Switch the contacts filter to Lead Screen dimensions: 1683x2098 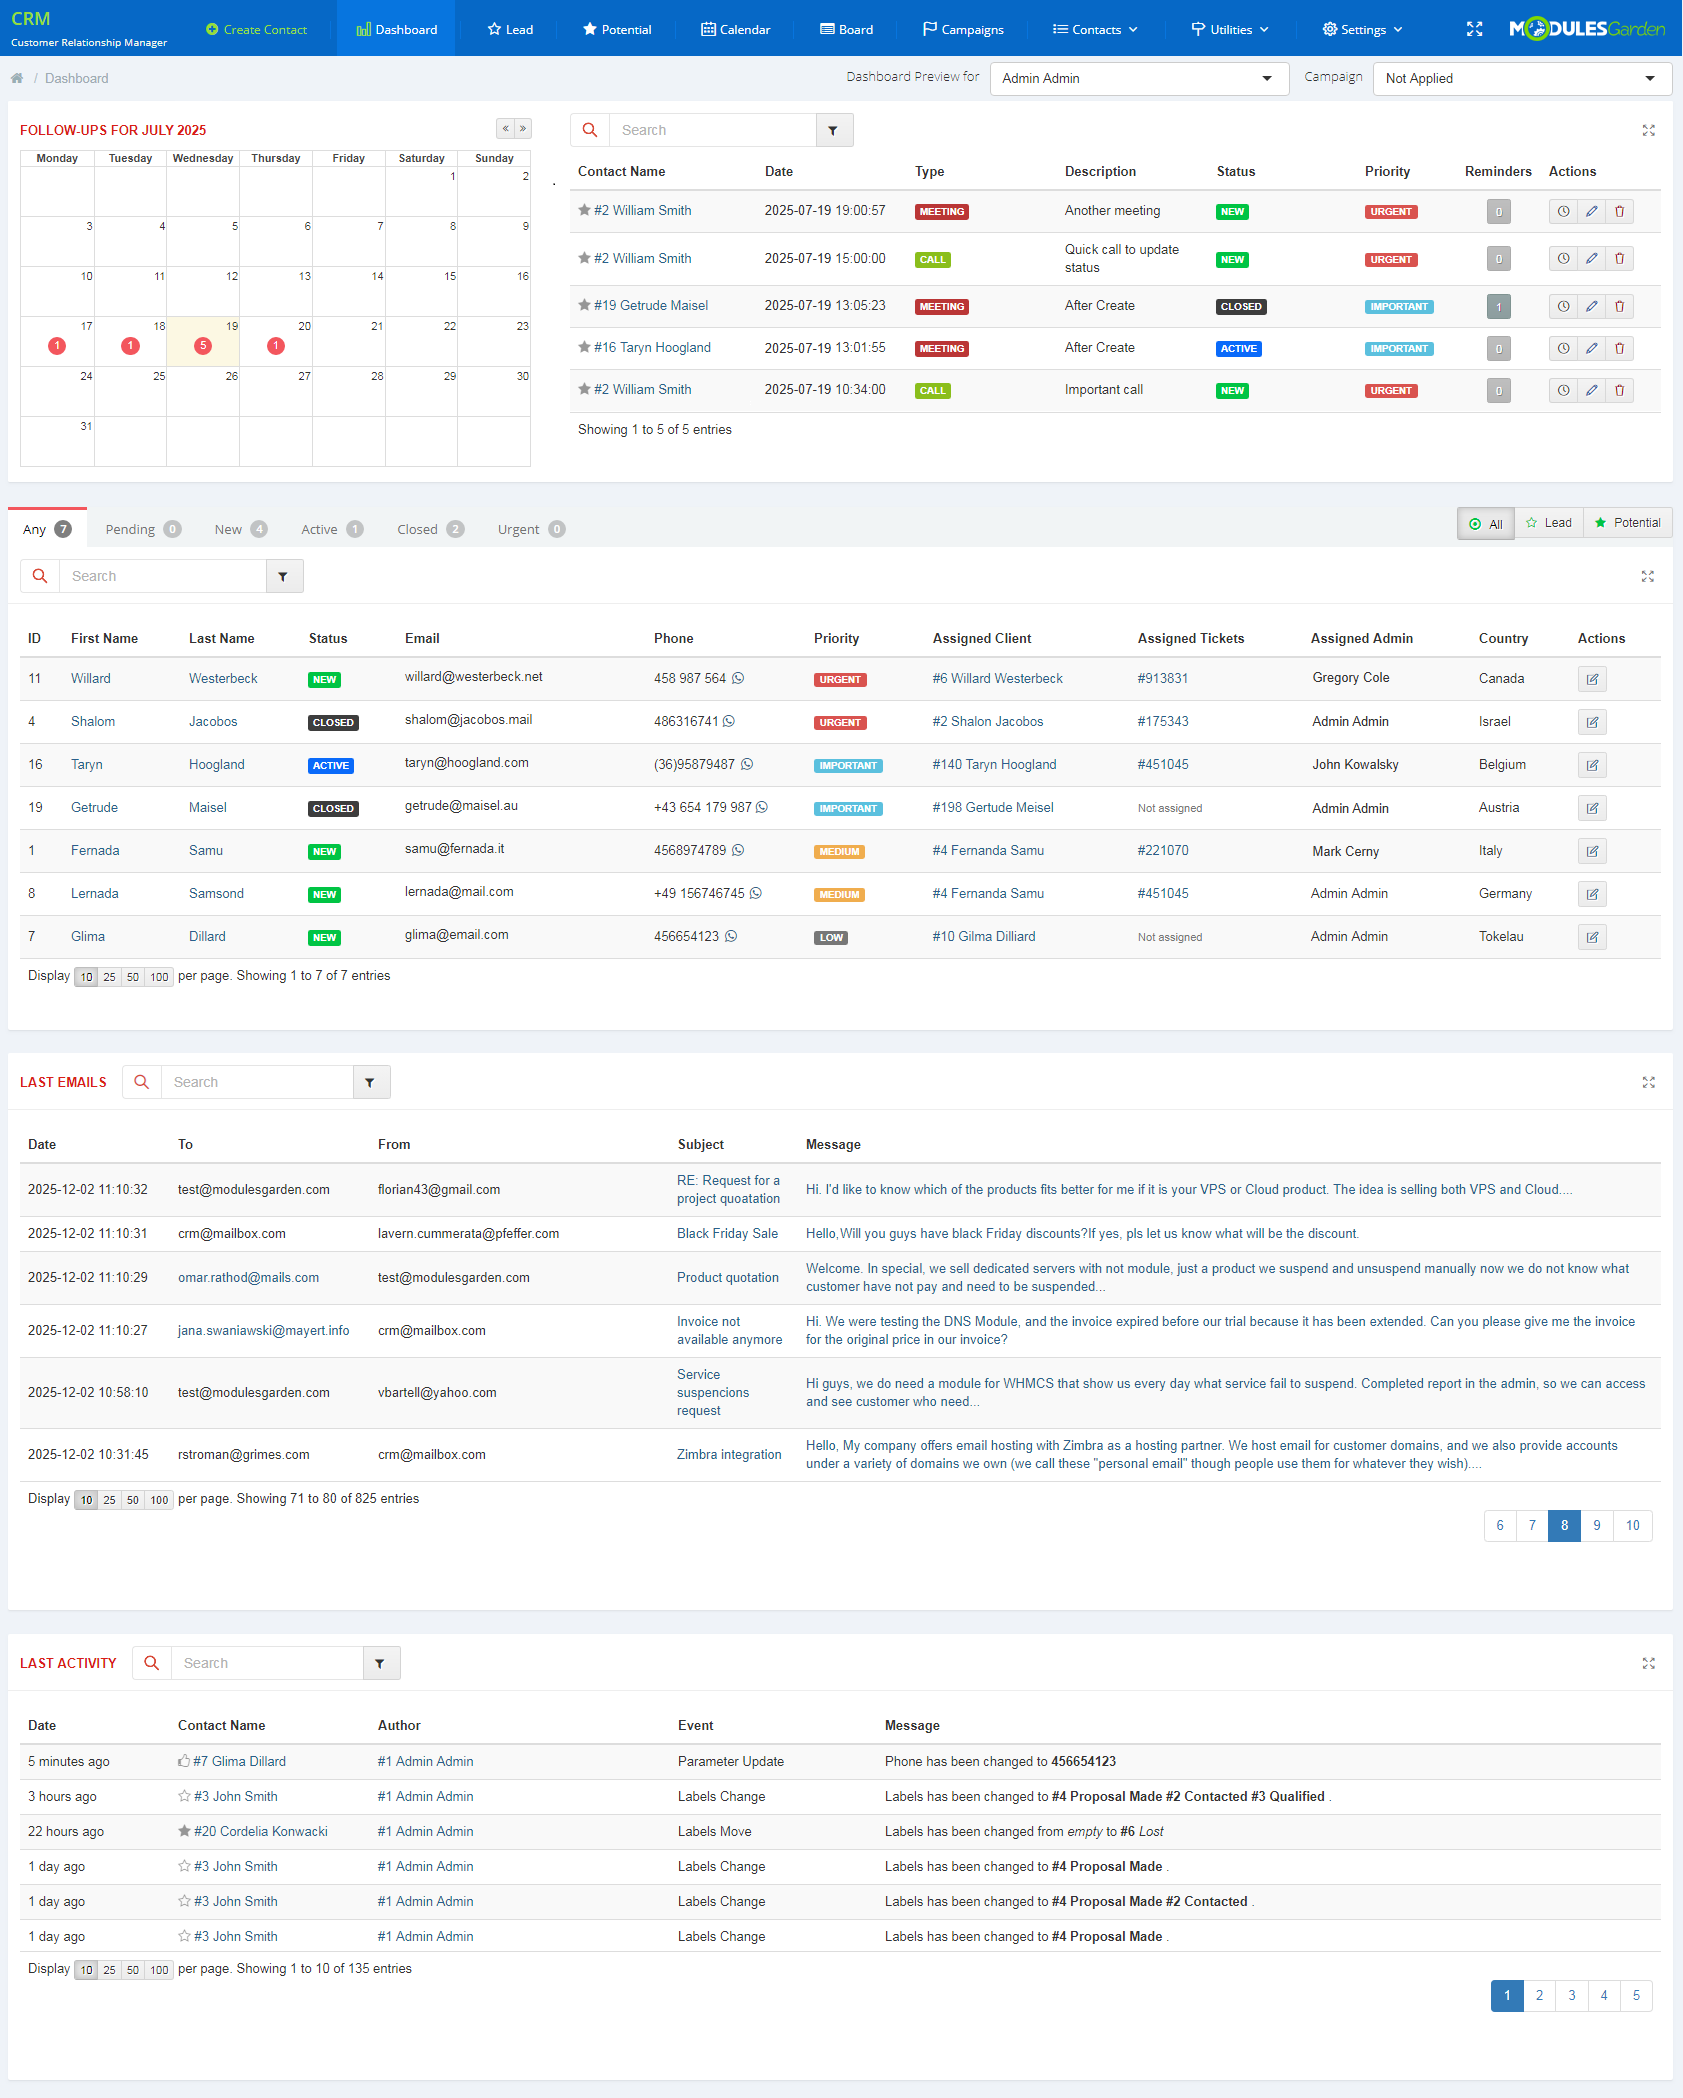pos(1549,522)
